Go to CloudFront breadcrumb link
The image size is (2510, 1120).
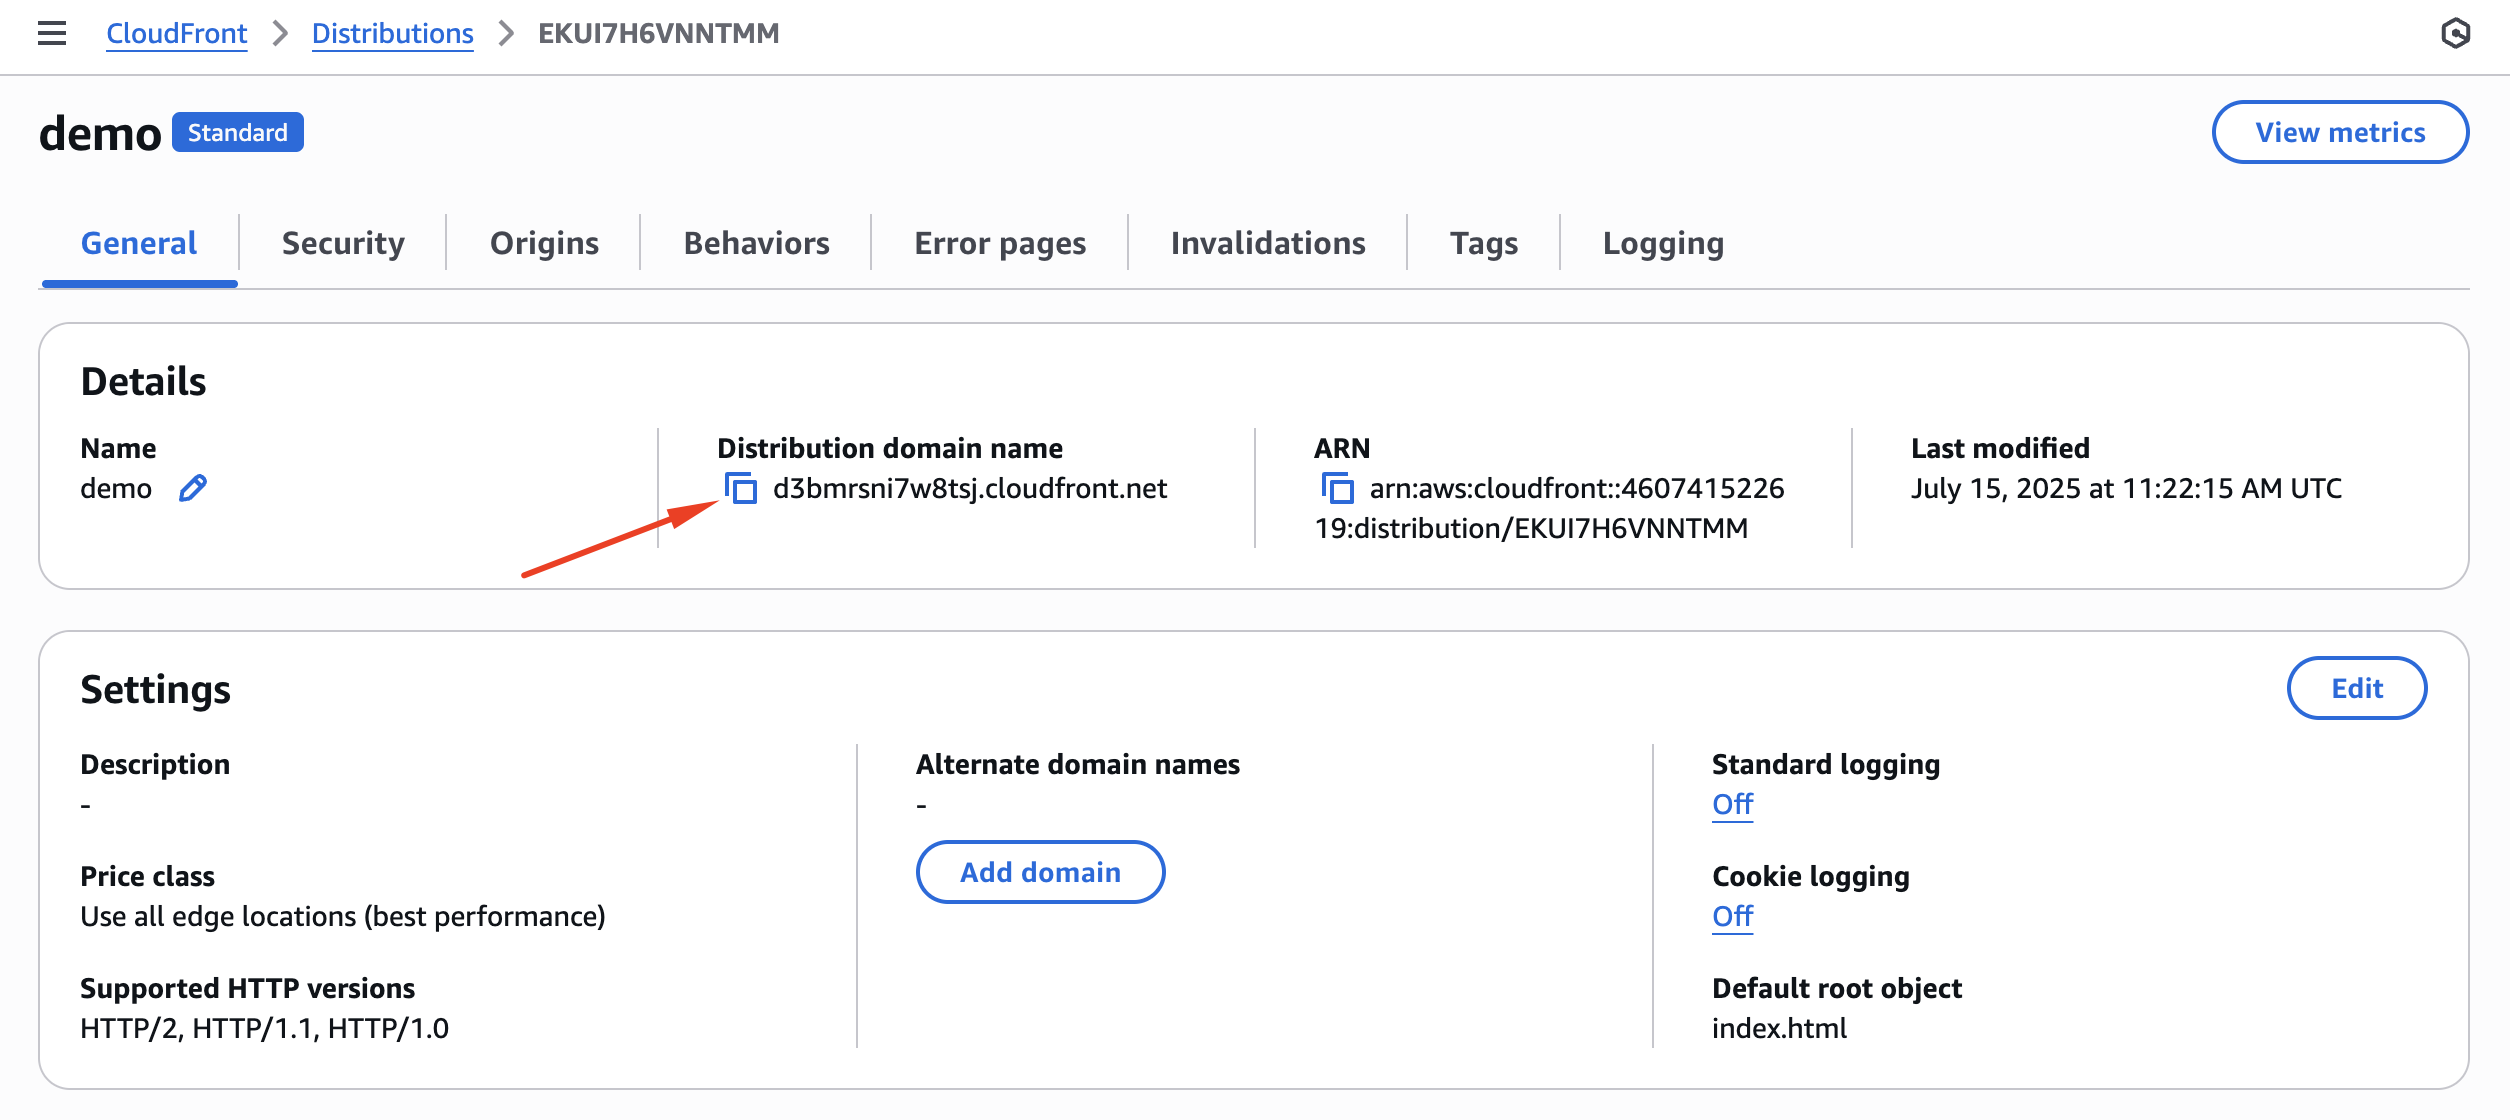(176, 34)
